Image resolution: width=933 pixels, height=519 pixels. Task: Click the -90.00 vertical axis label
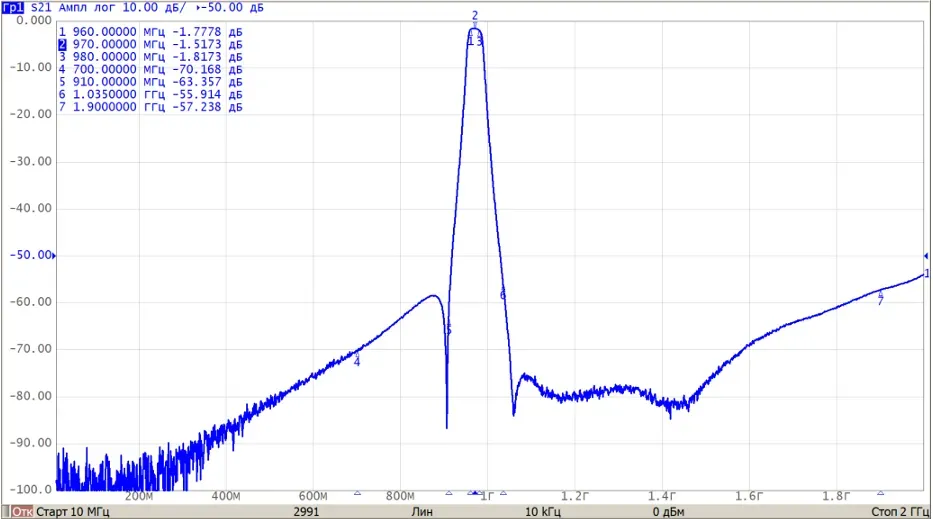click(31, 443)
